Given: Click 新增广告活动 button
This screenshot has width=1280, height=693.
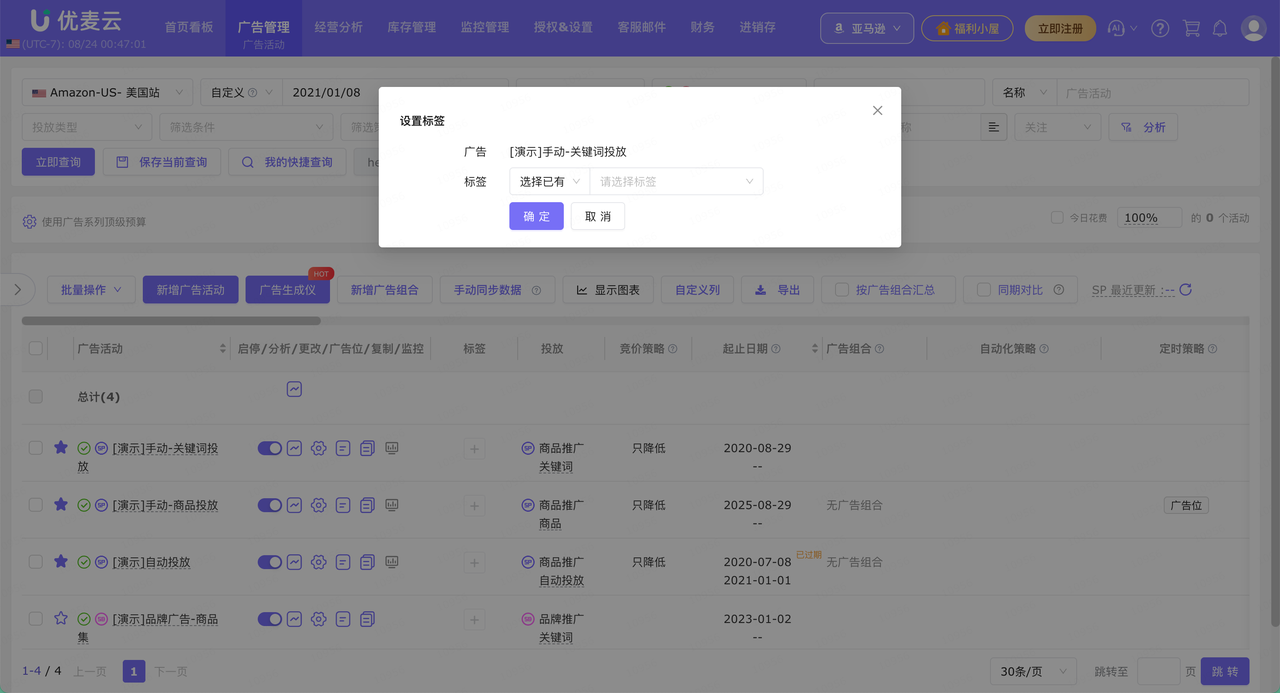Looking at the screenshot, I should tap(190, 290).
